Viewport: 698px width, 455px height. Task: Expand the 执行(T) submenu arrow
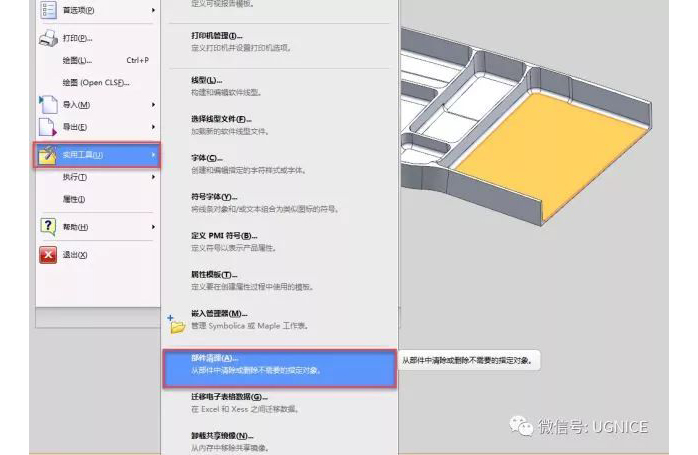tap(153, 177)
